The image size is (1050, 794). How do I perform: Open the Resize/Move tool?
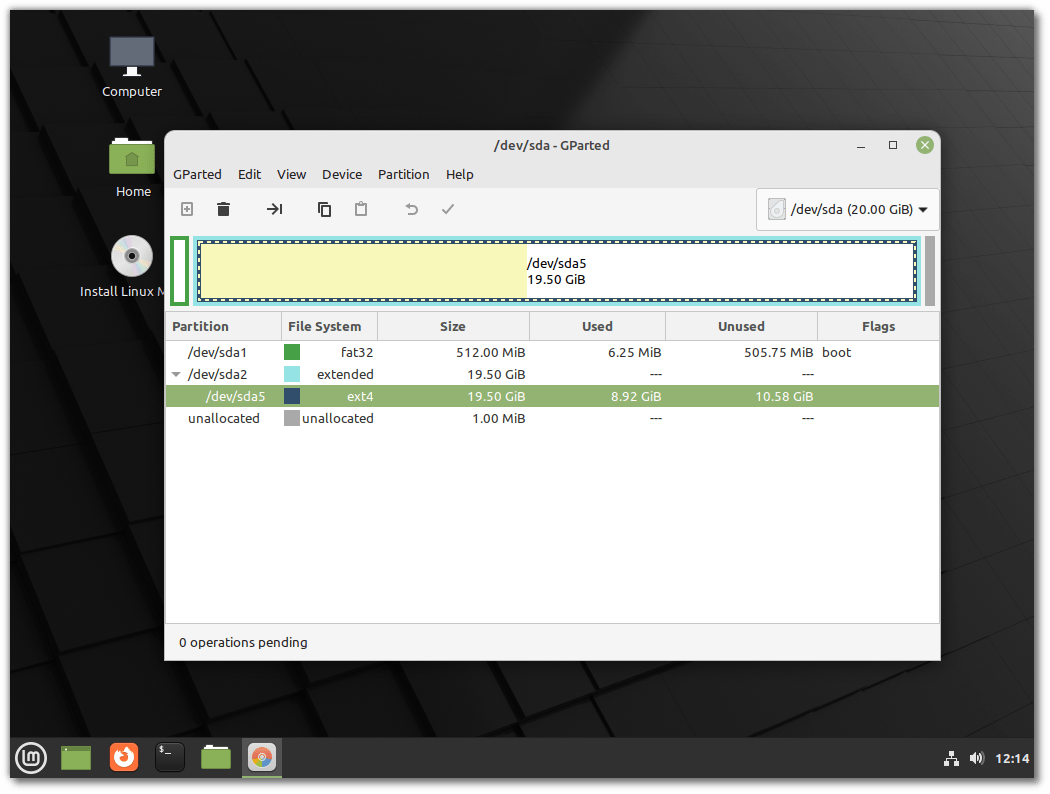274,209
